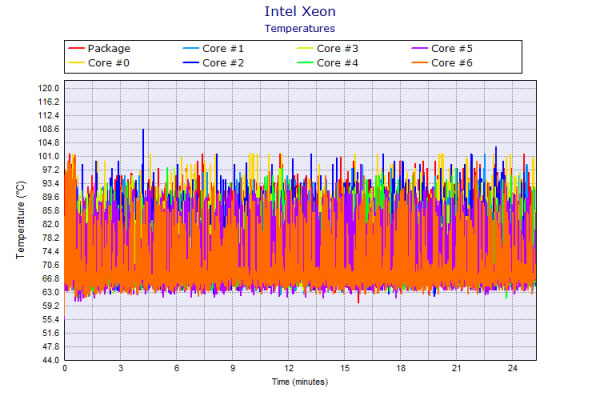Click the 70.6 y-axis value

pos(51,265)
